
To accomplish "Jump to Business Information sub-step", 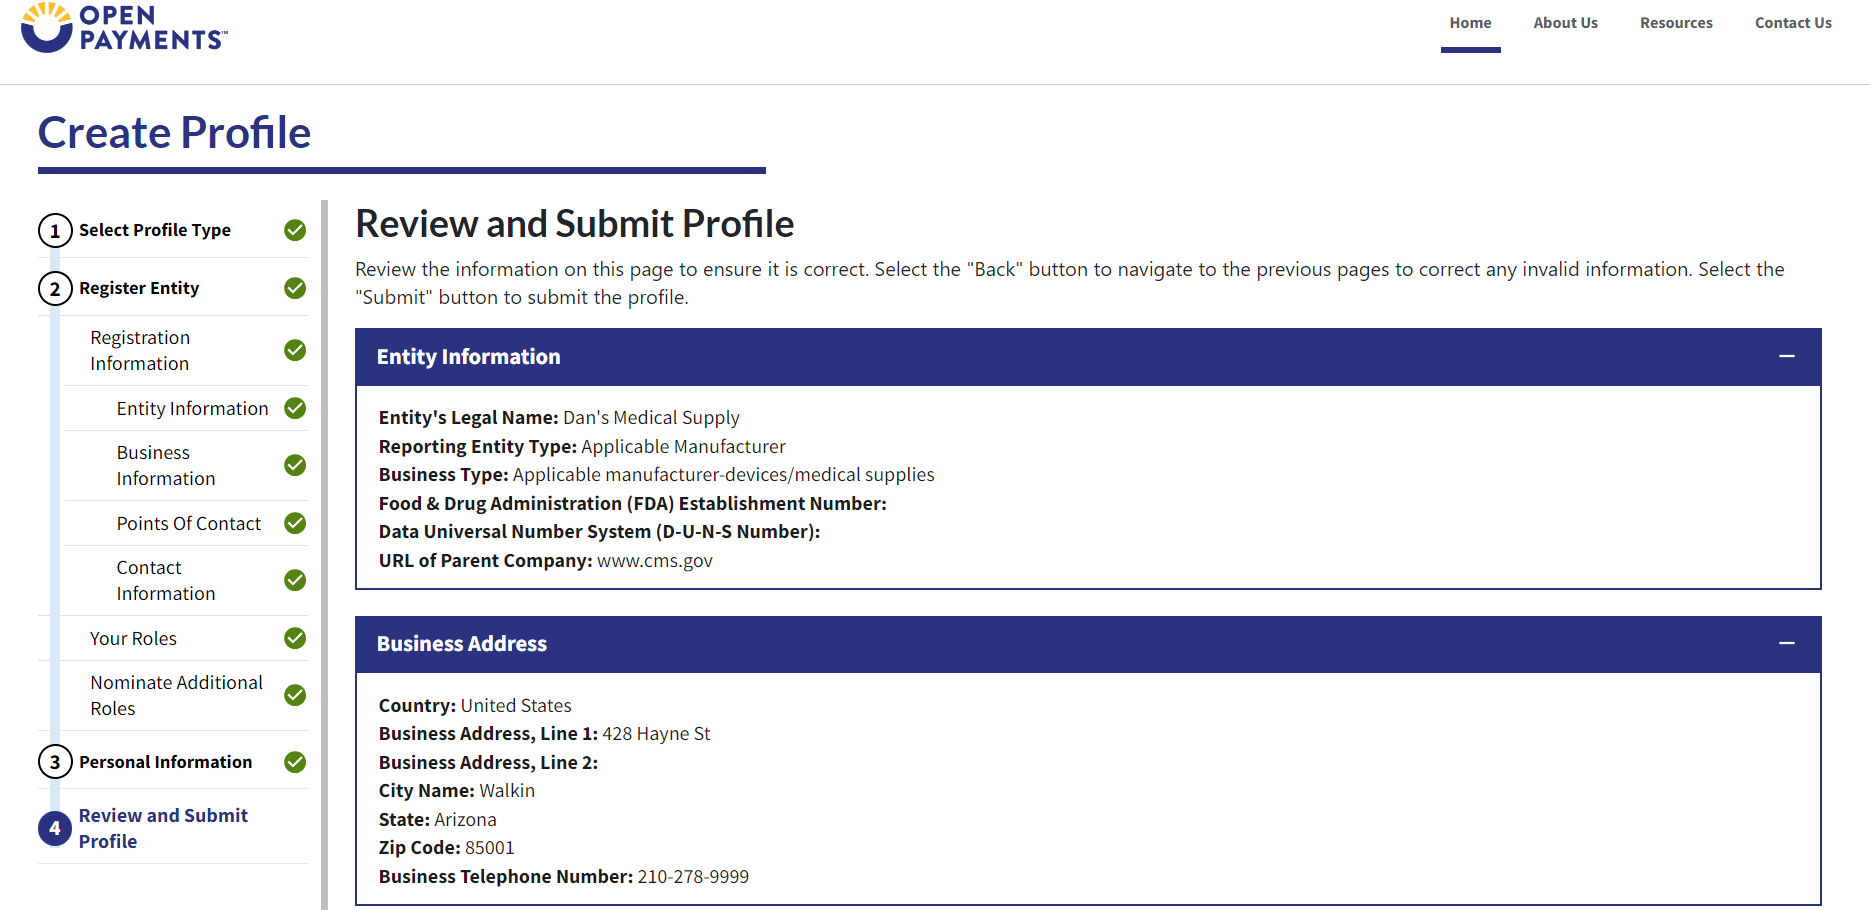I will pos(165,465).
